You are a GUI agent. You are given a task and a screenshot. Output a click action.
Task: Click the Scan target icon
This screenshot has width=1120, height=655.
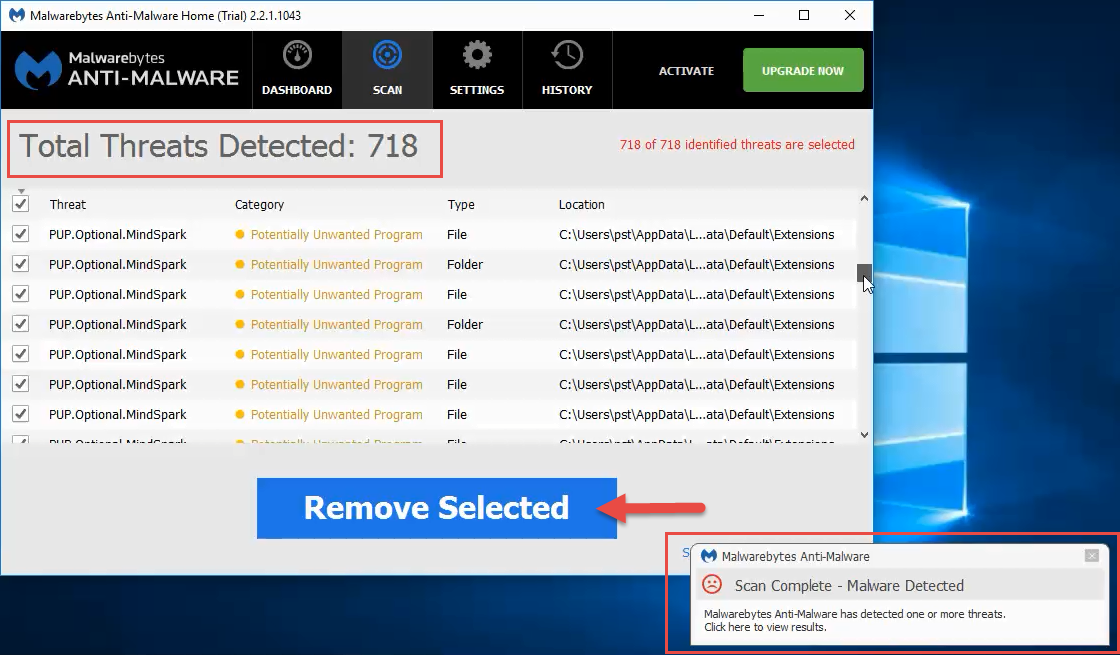pos(387,55)
